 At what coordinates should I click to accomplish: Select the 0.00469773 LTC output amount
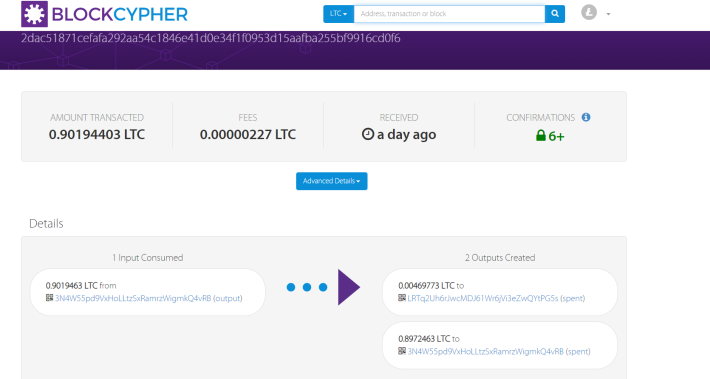pos(426,286)
